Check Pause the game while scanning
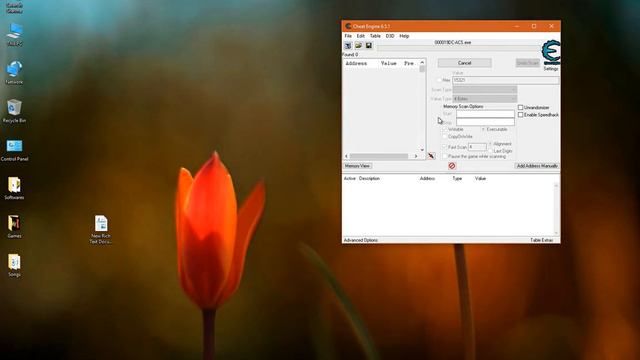Screen dimensions: 640x360 click(445, 156)
